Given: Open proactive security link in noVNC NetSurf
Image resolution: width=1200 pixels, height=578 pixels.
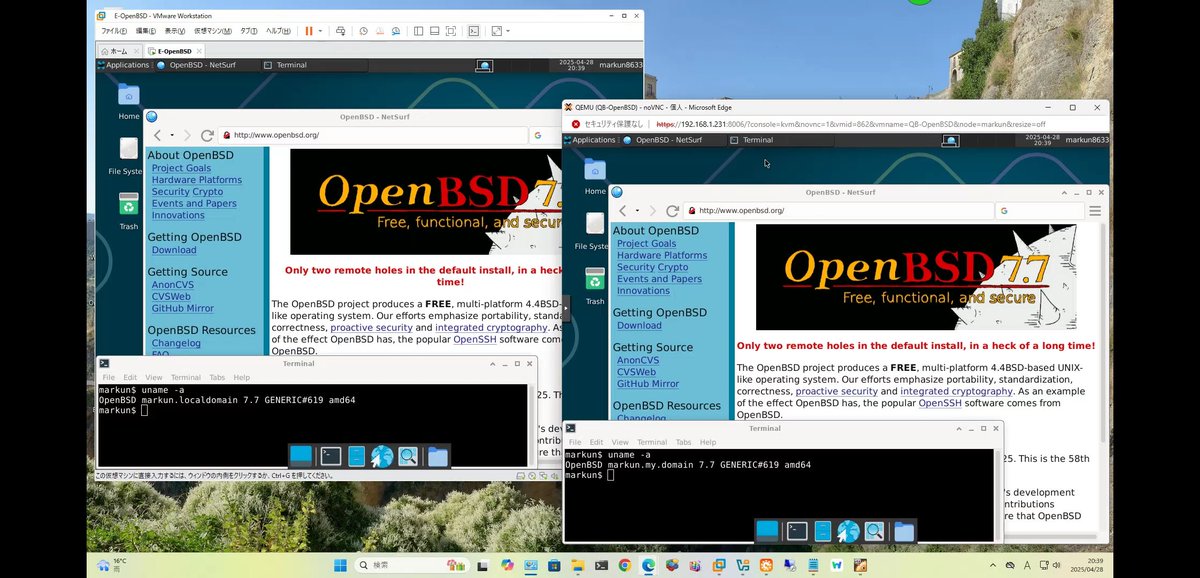Looking at the screenshot, I should click(x=836, y=391).
